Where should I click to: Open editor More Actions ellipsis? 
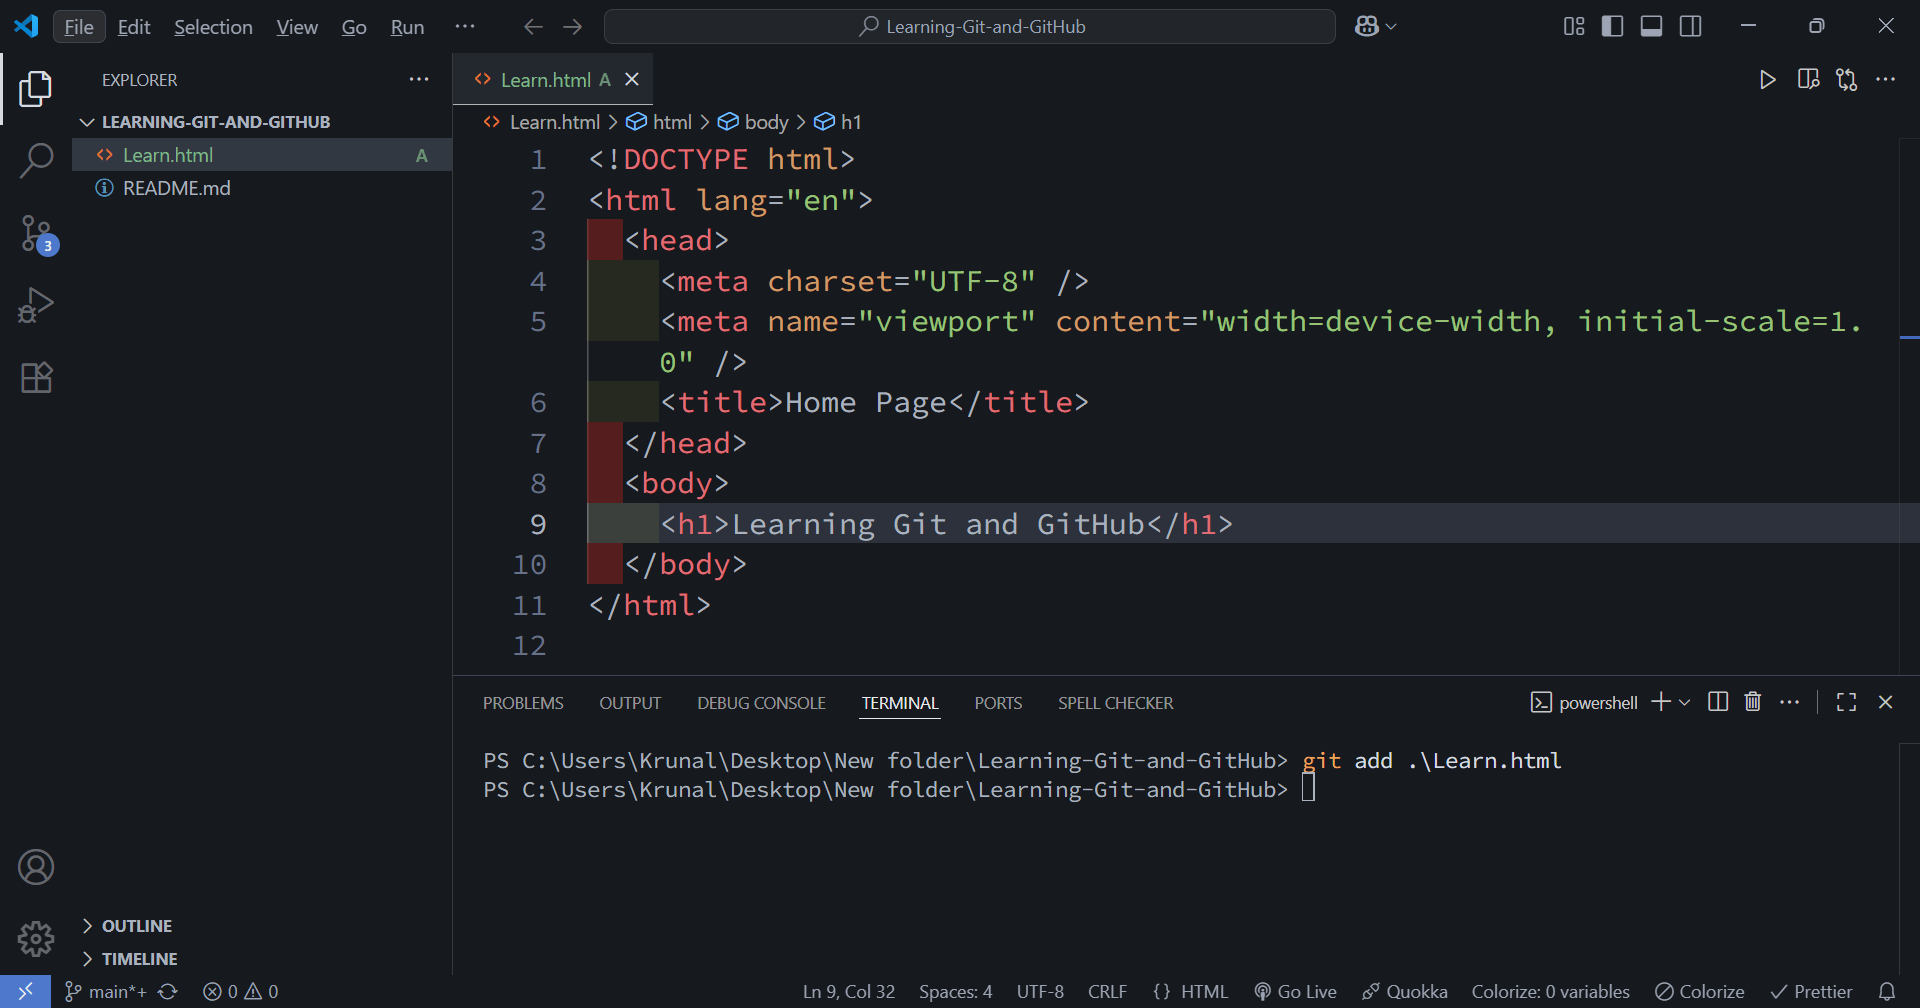point(1886,80)
